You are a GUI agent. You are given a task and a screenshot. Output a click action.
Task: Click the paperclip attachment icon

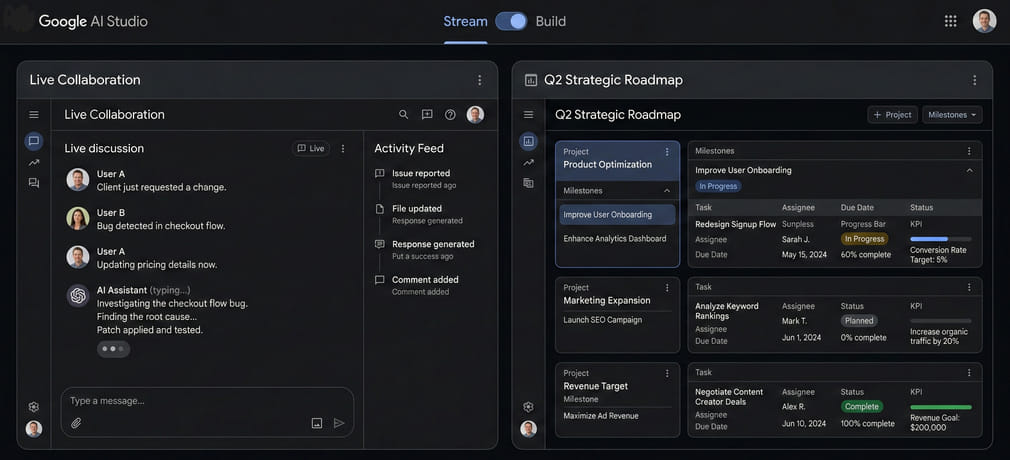pyautogui.click(x=76, y=423)
